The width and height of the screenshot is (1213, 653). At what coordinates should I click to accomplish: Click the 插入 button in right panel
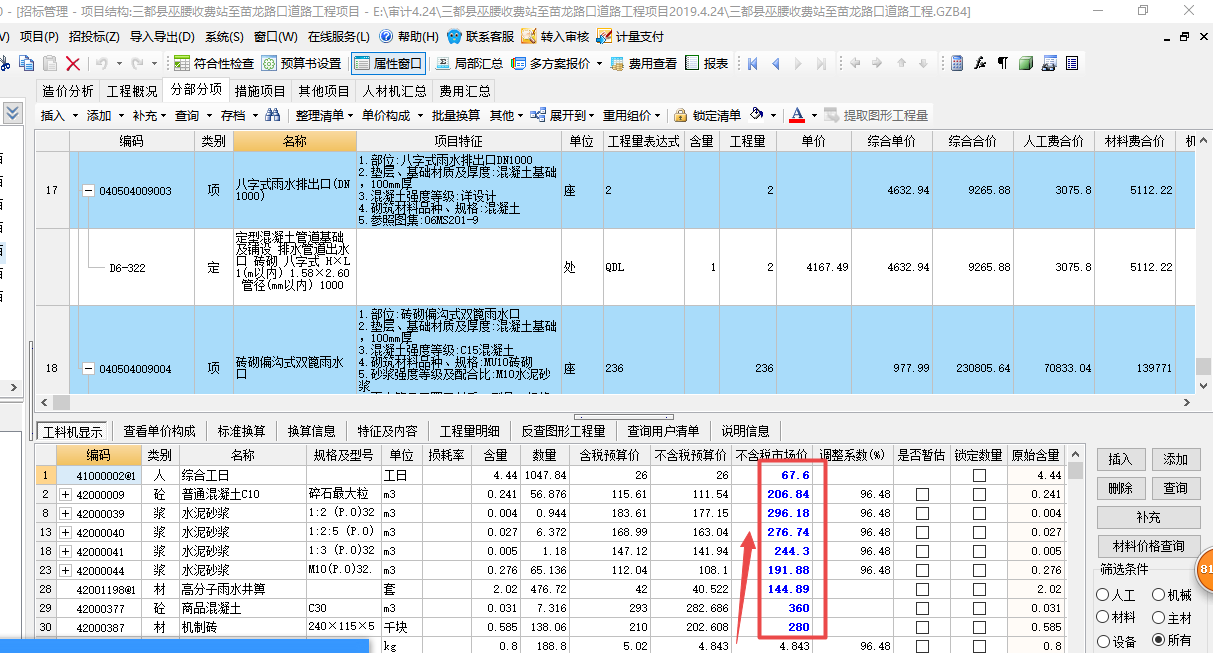point(1120,459)
